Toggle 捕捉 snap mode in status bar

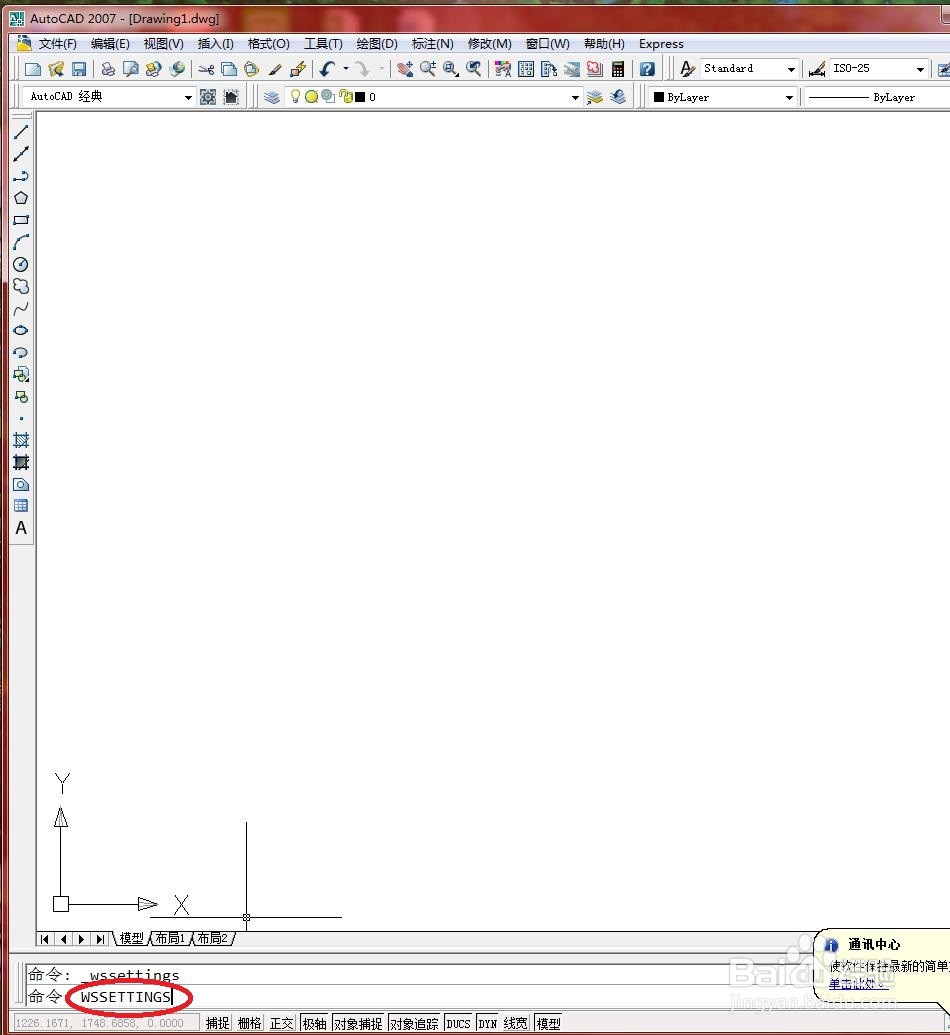pos(217,1023)
